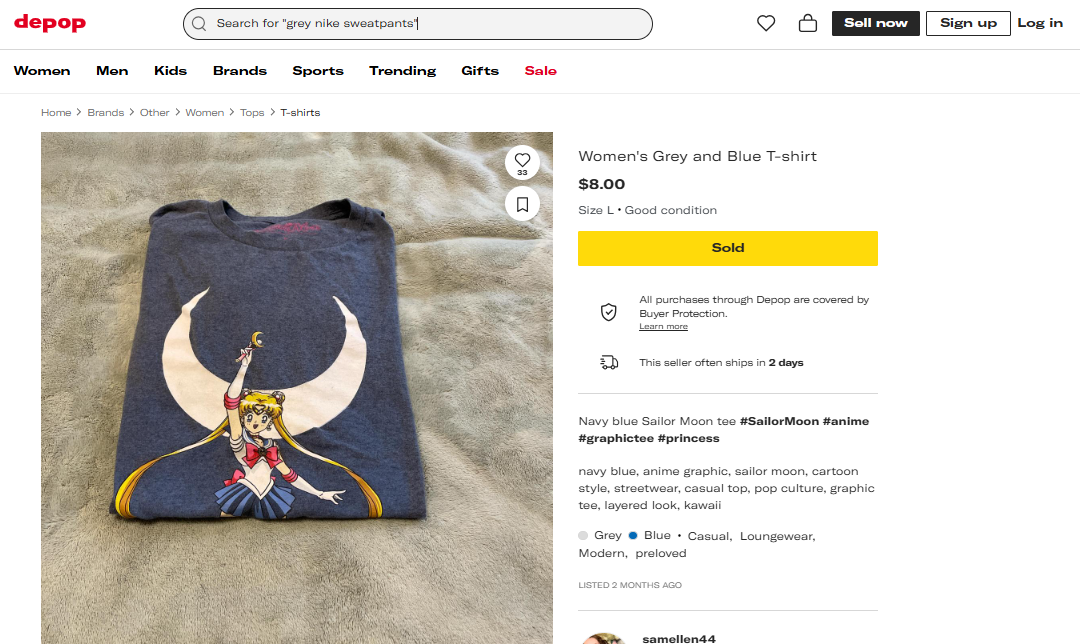Open the Learn more link
The image size is (1080, 644).
(664, 327)
